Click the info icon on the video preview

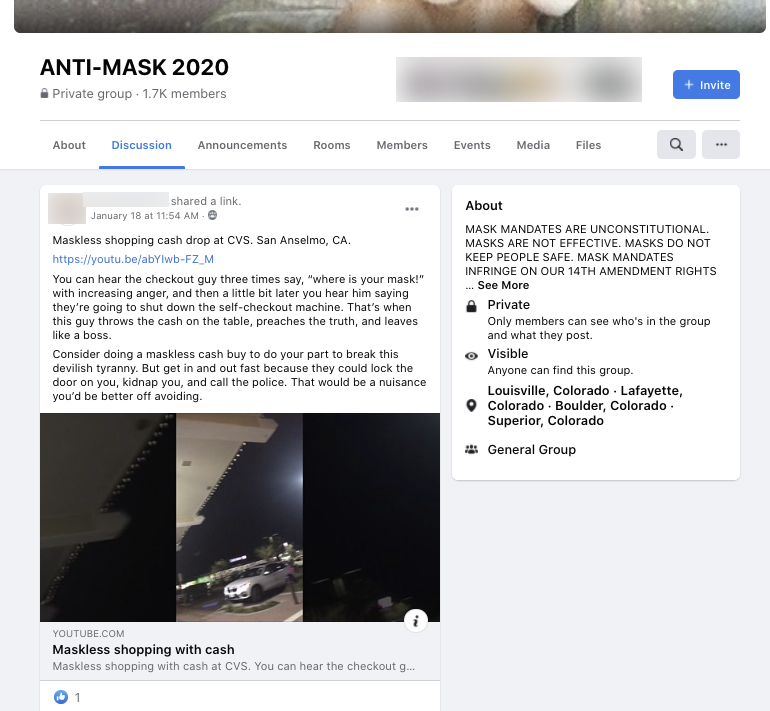(416, 621)
